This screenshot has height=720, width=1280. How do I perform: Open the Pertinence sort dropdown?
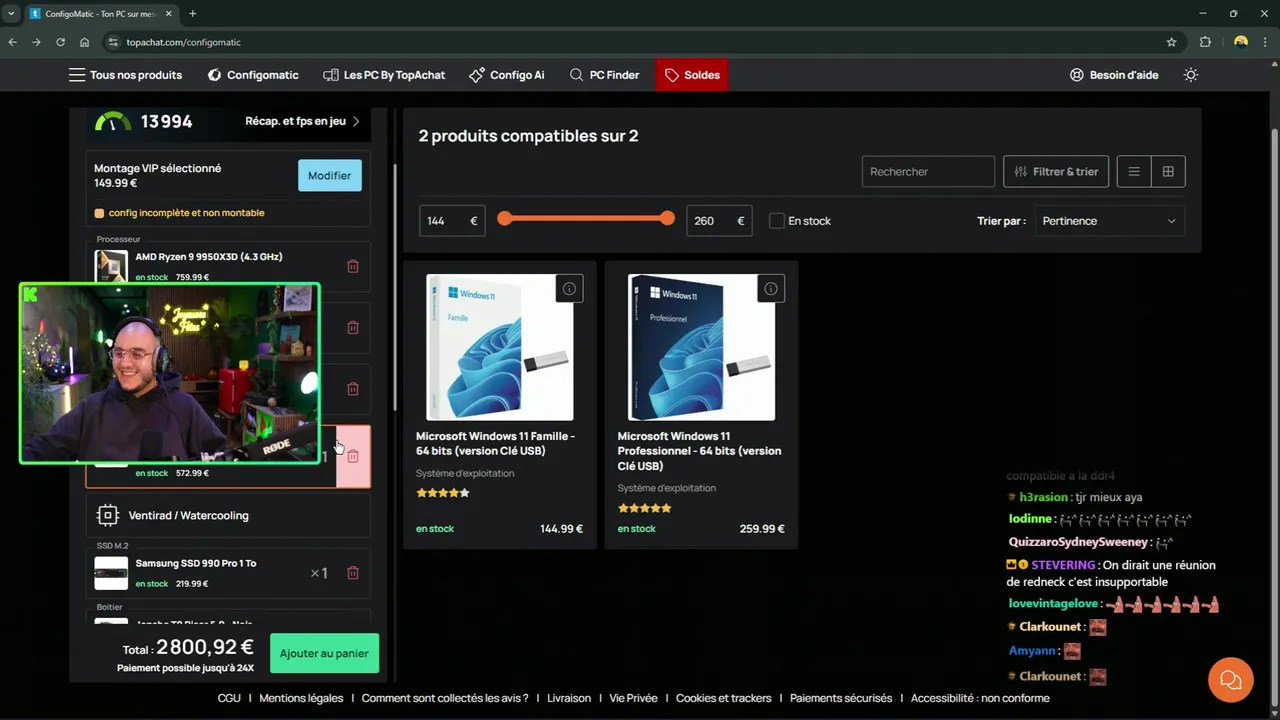tap(1109, 221)
